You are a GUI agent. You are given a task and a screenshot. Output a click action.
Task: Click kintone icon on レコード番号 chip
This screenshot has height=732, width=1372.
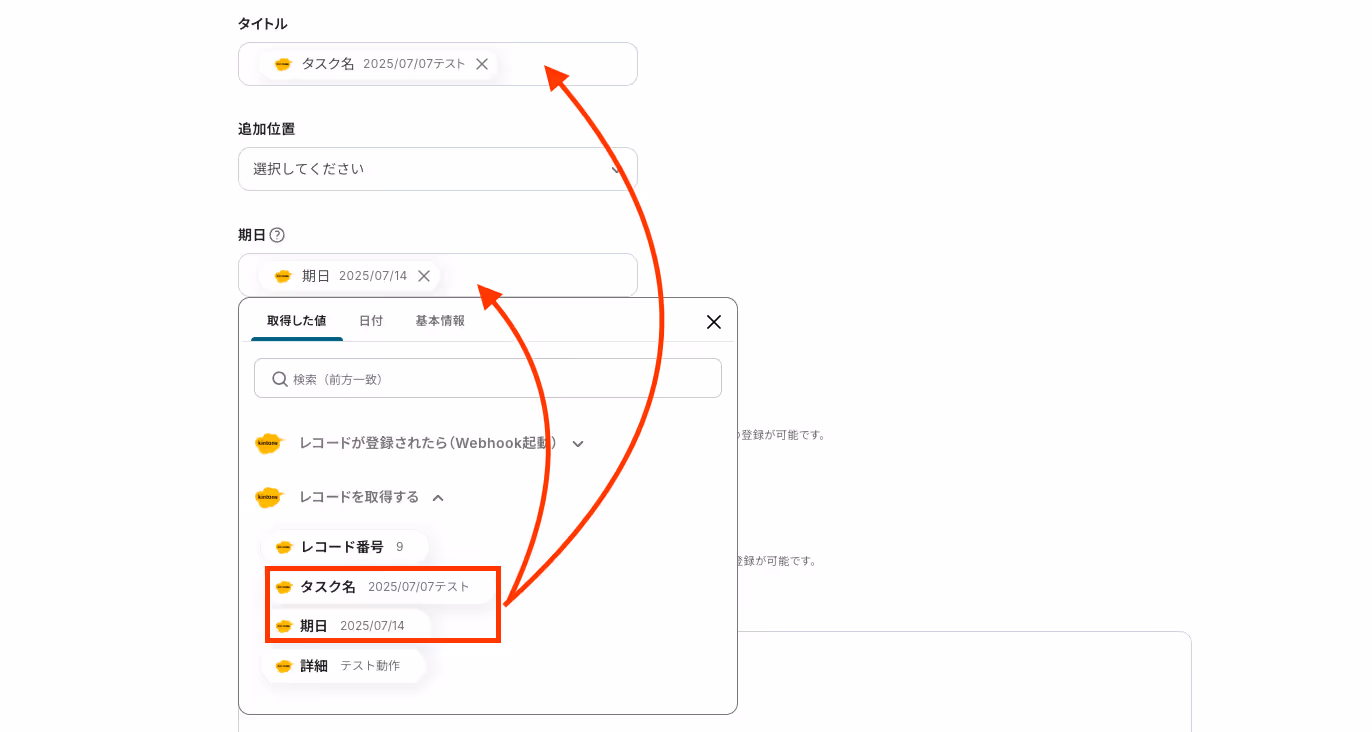[284, 547]
